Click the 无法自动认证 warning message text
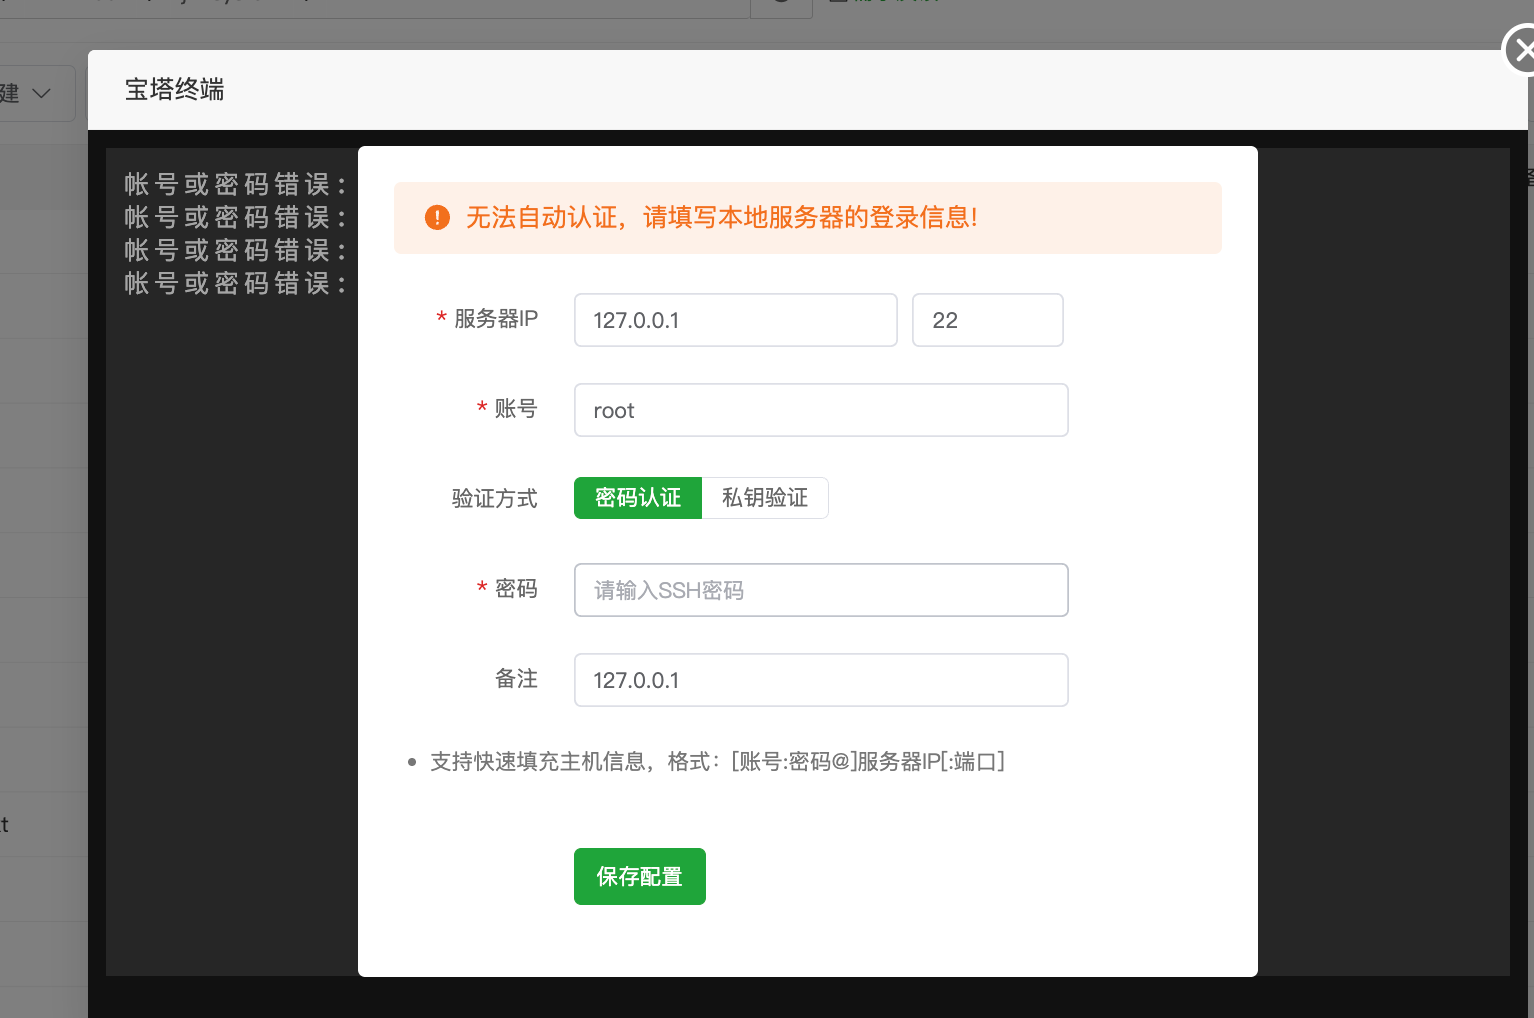This screenshot has width=1534, height=1018. click(721, 217)
